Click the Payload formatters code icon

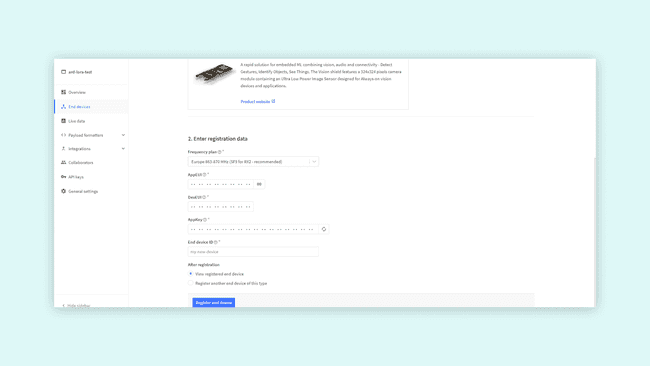click(63, 135)
